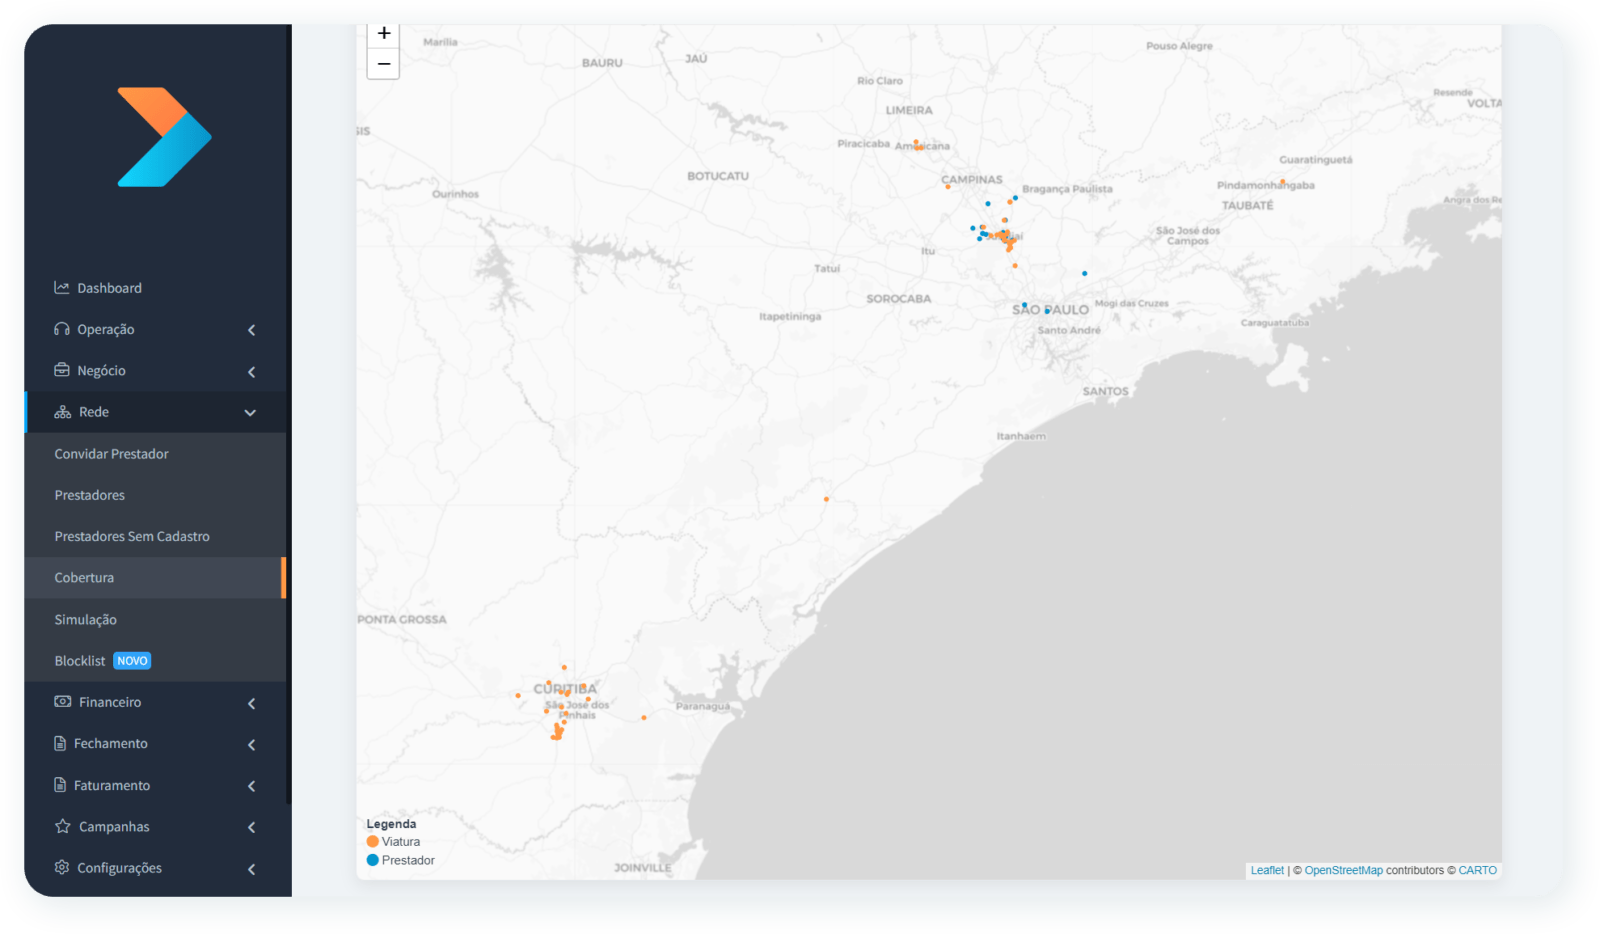The height and width of the screenshot is (934, 1600).
Task: Click the SOROCABA city label
Action: [x=898, y=299]
